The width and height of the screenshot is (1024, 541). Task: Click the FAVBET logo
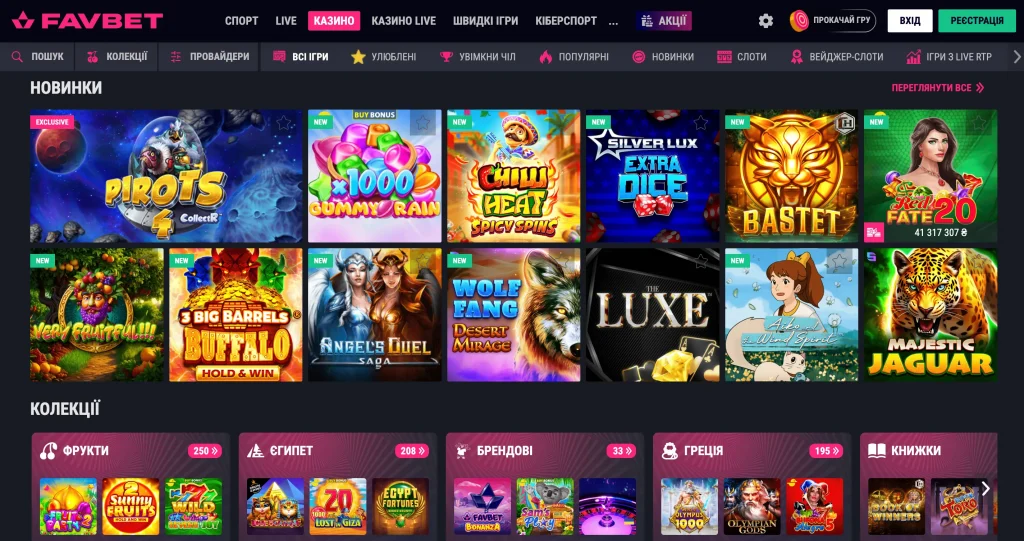(88, 21)
